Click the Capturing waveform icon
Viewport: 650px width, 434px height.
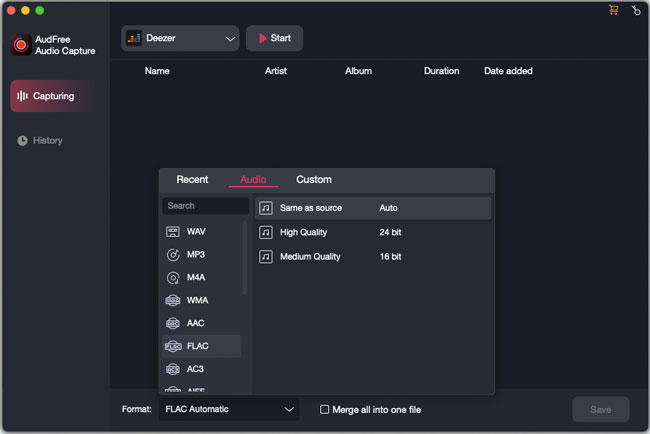pos(22,96)
